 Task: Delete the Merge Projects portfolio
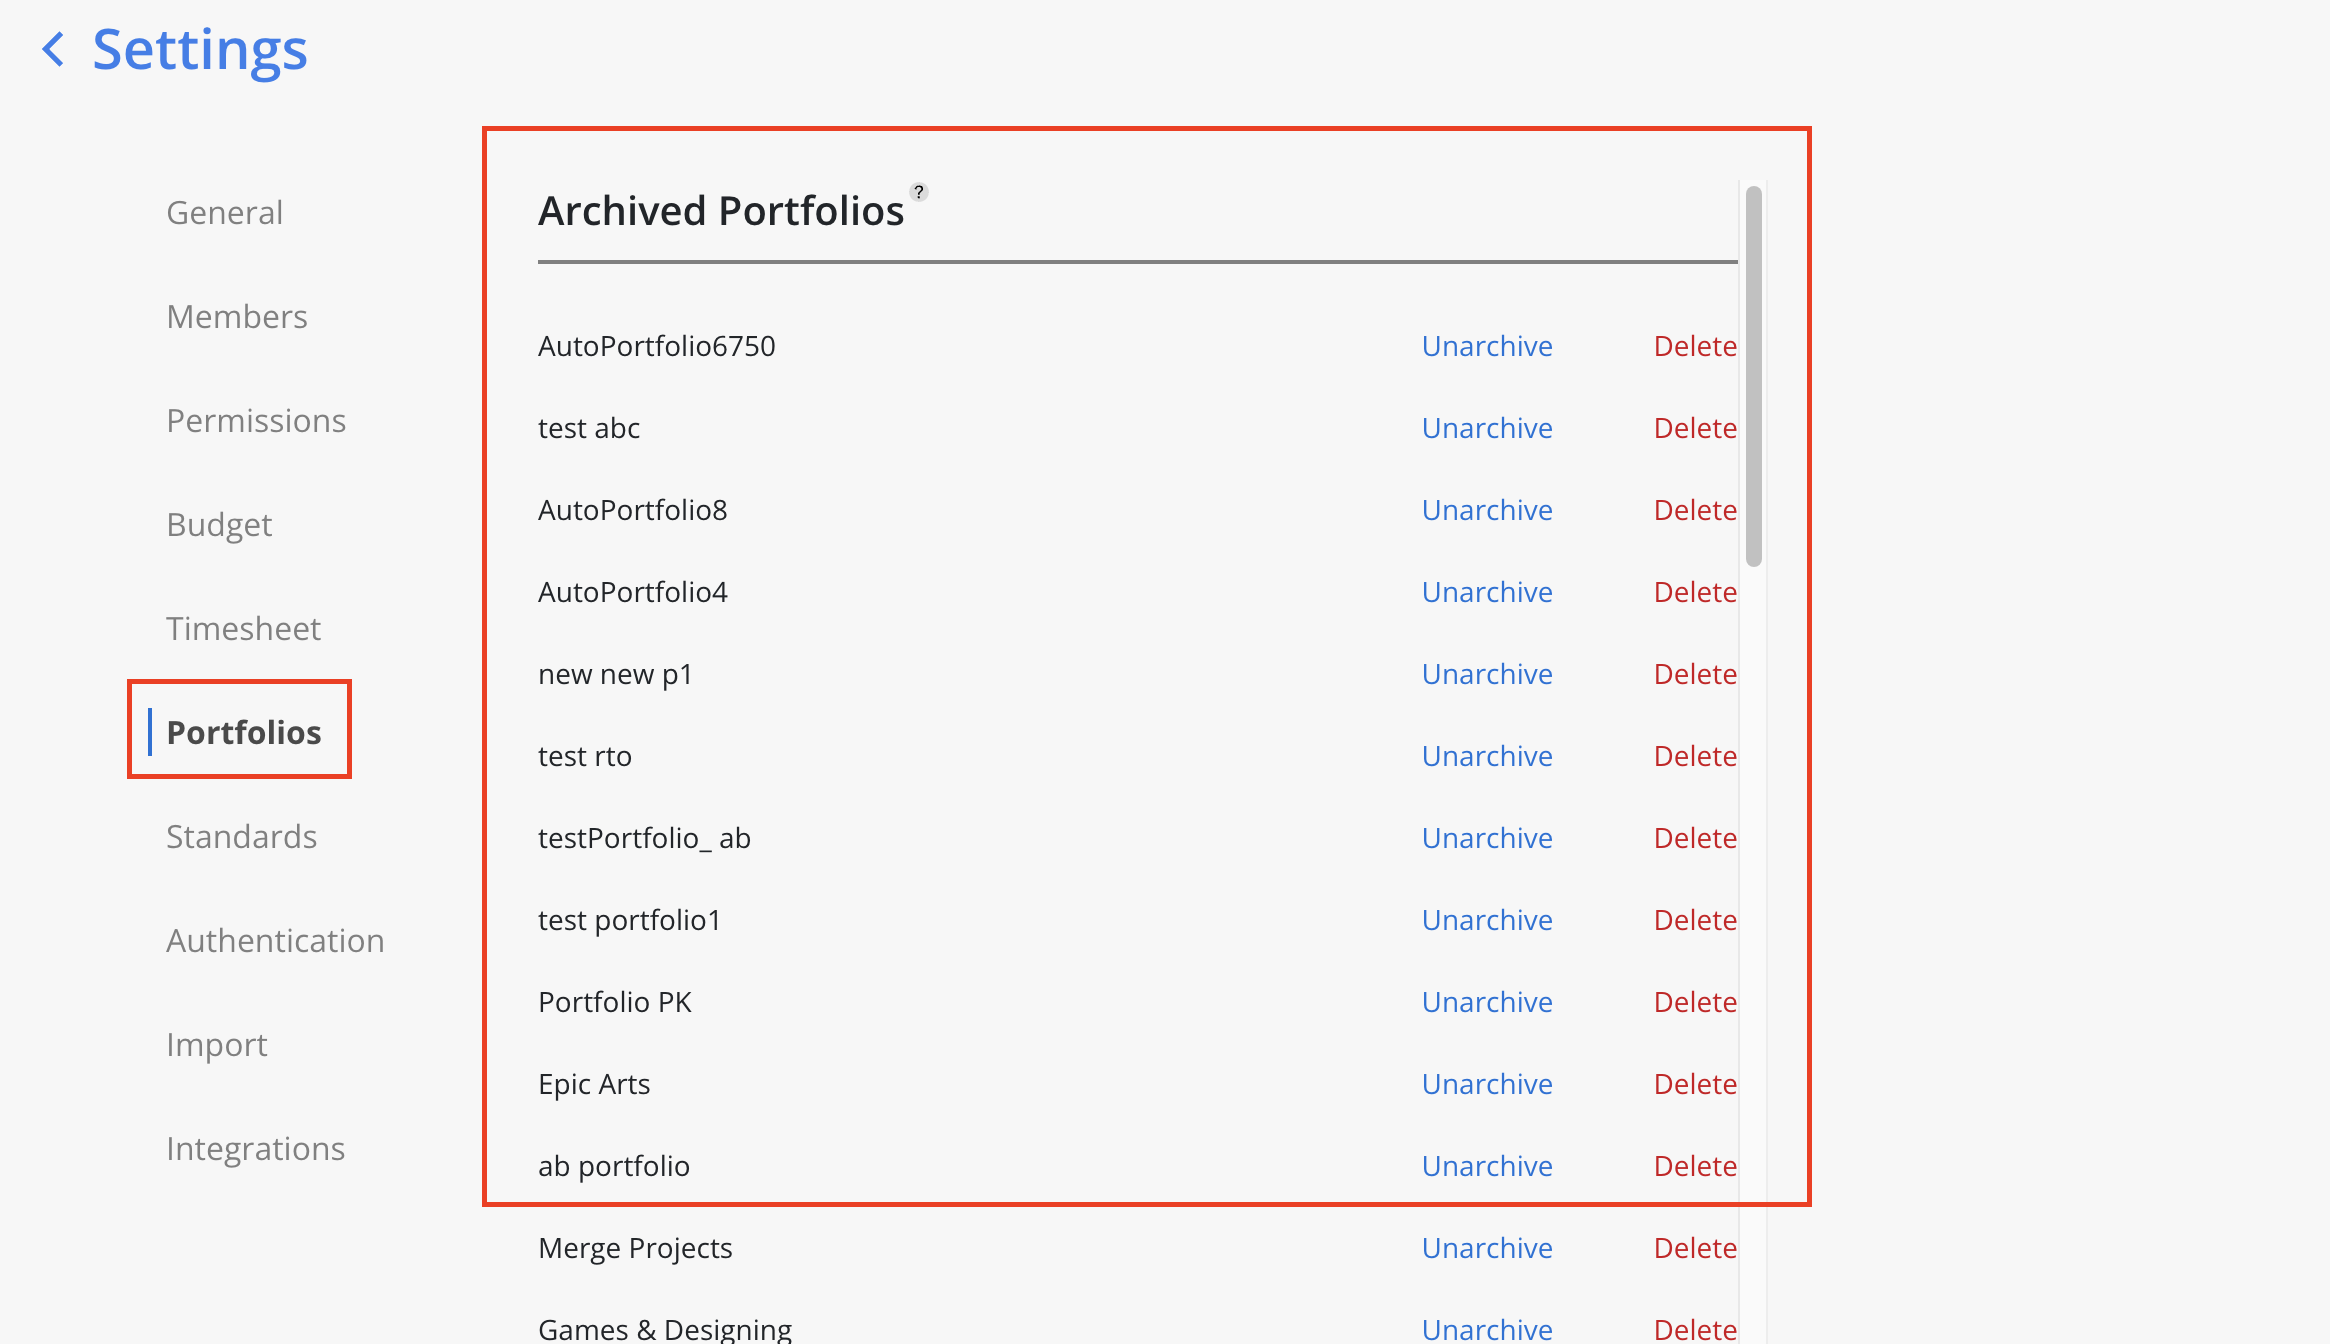coord(1695,1248)
